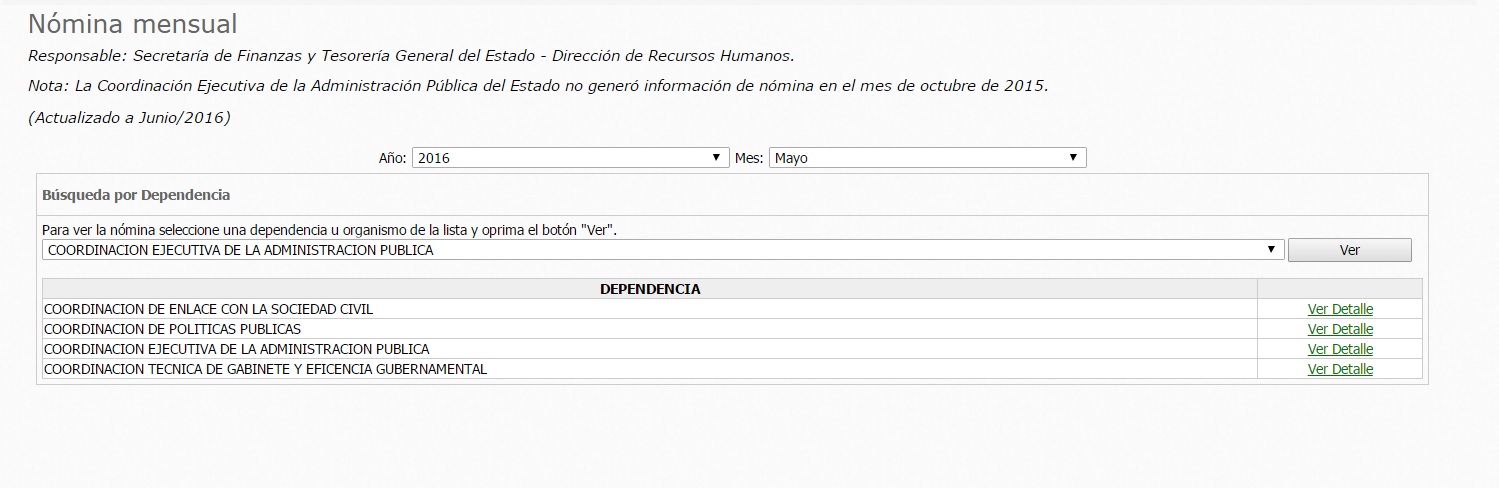Click the DEPENDENCIA column header
The width and height of the screenshot is (1499, 488).
[x=650, y=289]
